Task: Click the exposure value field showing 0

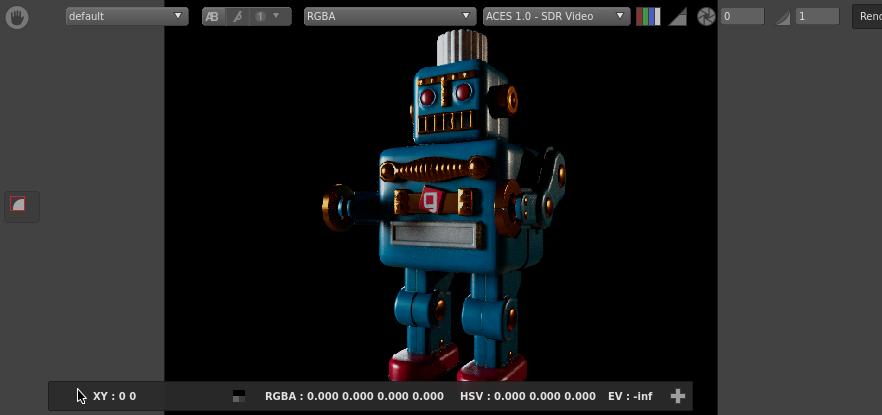Action: [742, 17]
